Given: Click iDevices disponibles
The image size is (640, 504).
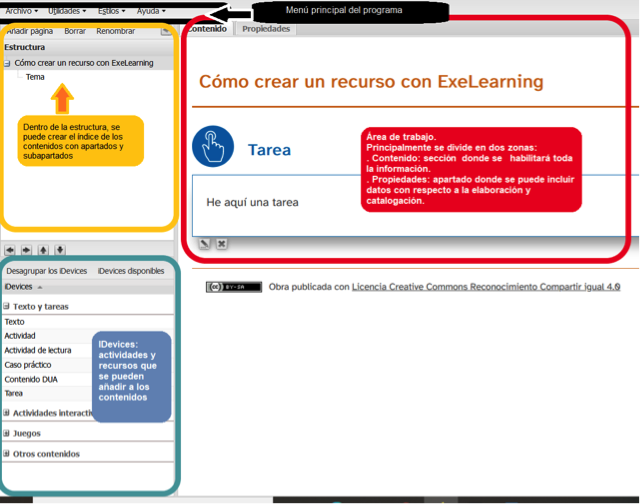Looking at the screenshot, I should (x=131, y=271).
